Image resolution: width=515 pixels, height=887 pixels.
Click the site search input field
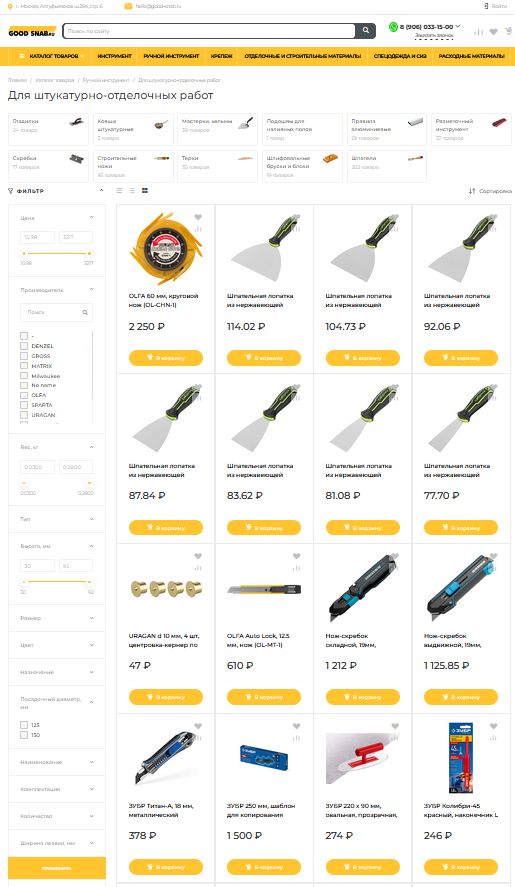pyautogui.click(x=209, y=31)
